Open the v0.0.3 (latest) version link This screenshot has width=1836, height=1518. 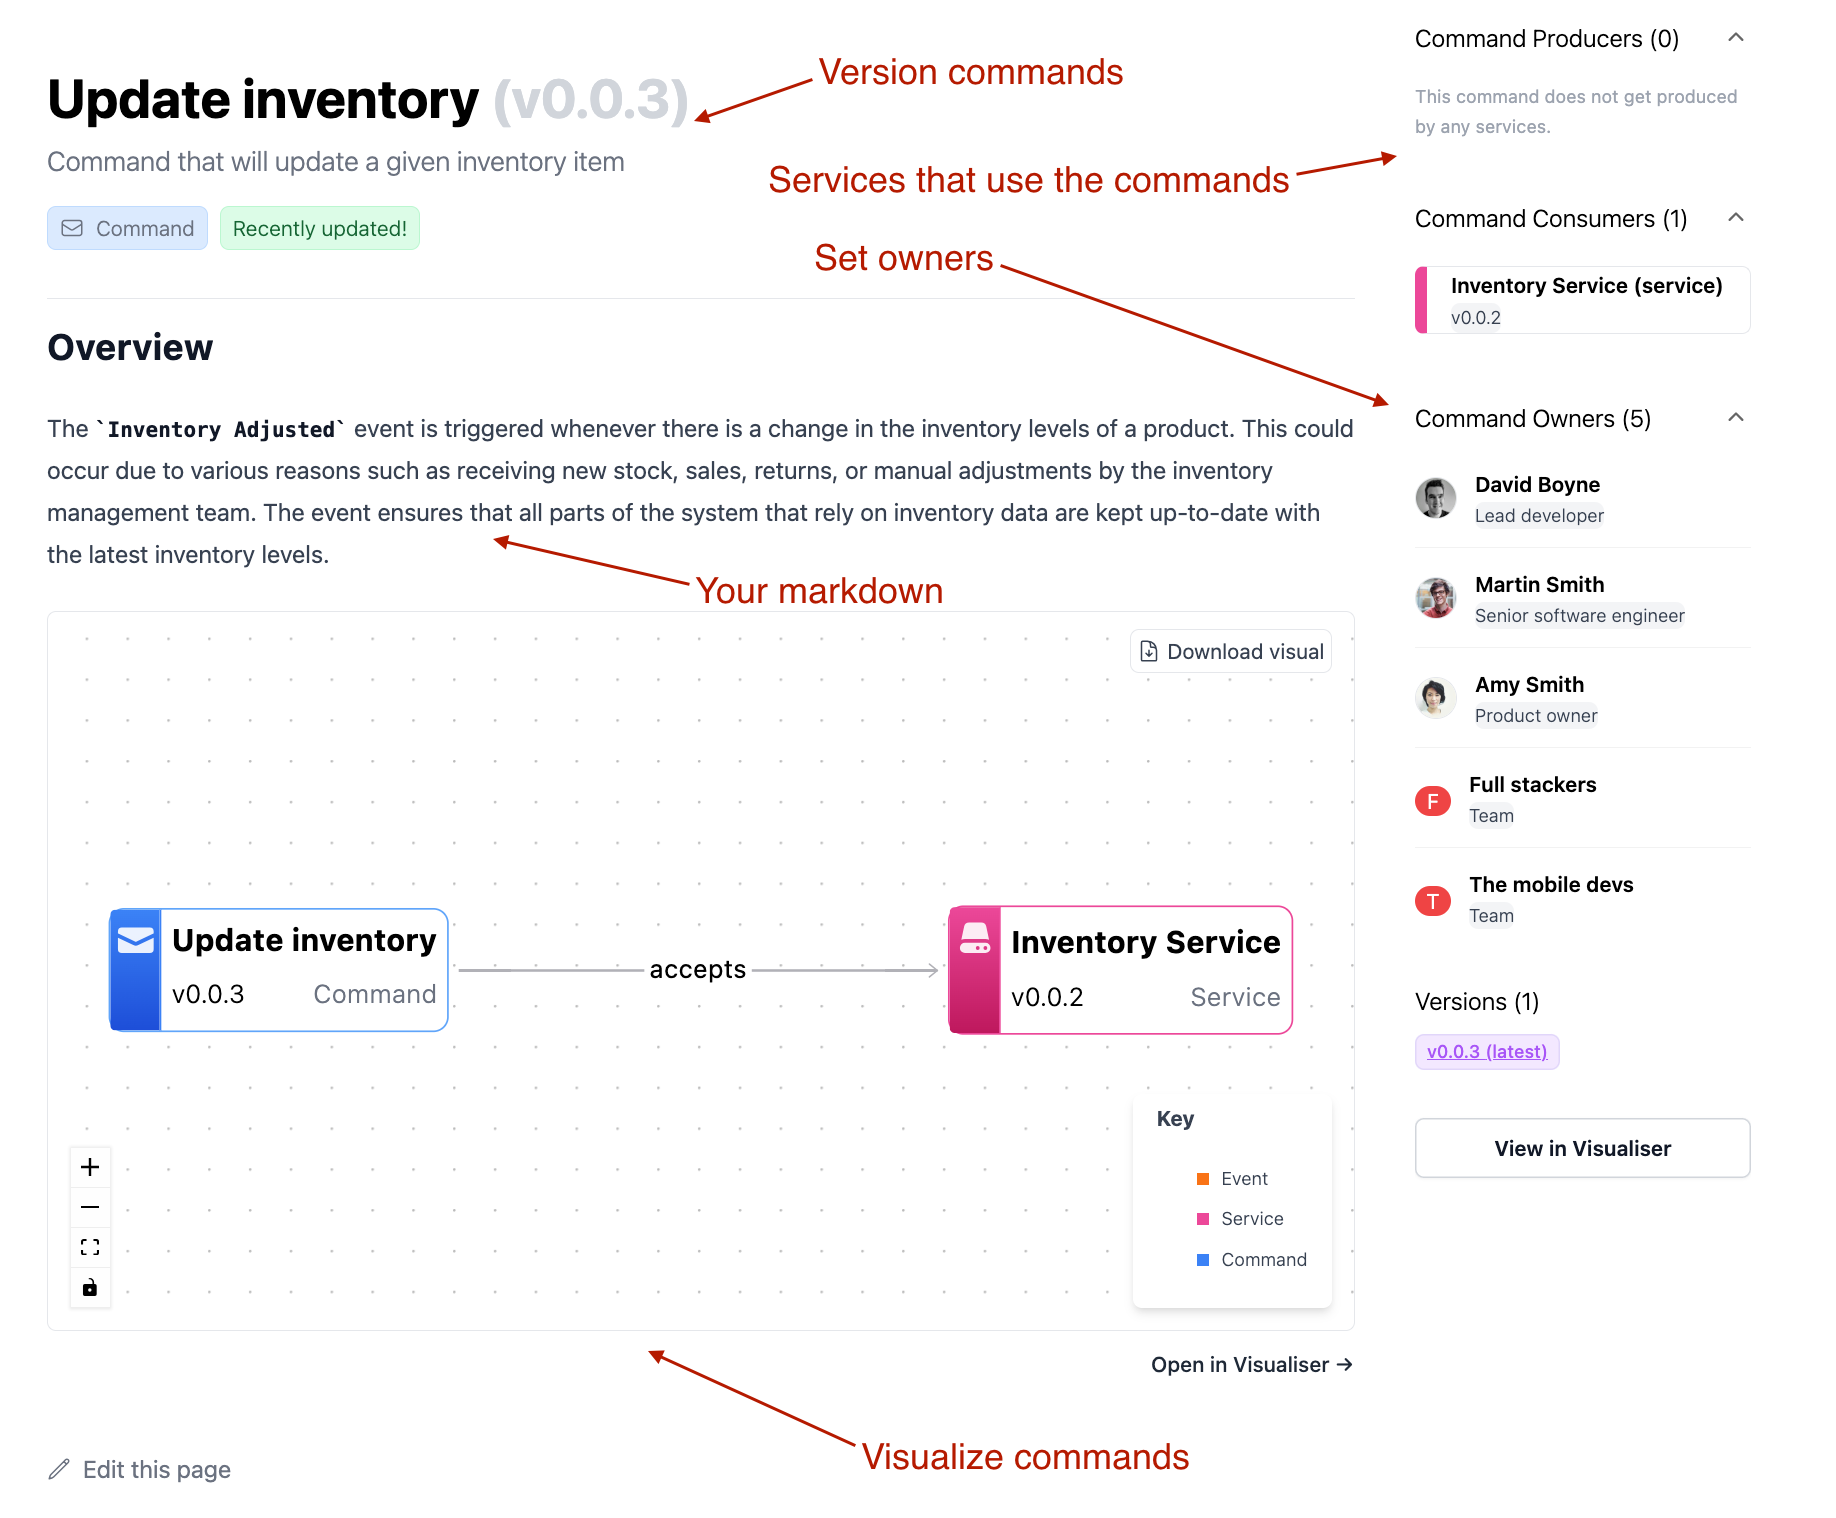pyautogui.click(x=1487, y=1052)
